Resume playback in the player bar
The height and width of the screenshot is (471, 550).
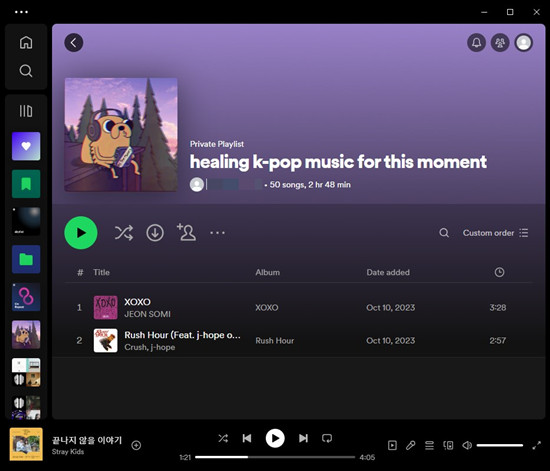coord(275,438)
